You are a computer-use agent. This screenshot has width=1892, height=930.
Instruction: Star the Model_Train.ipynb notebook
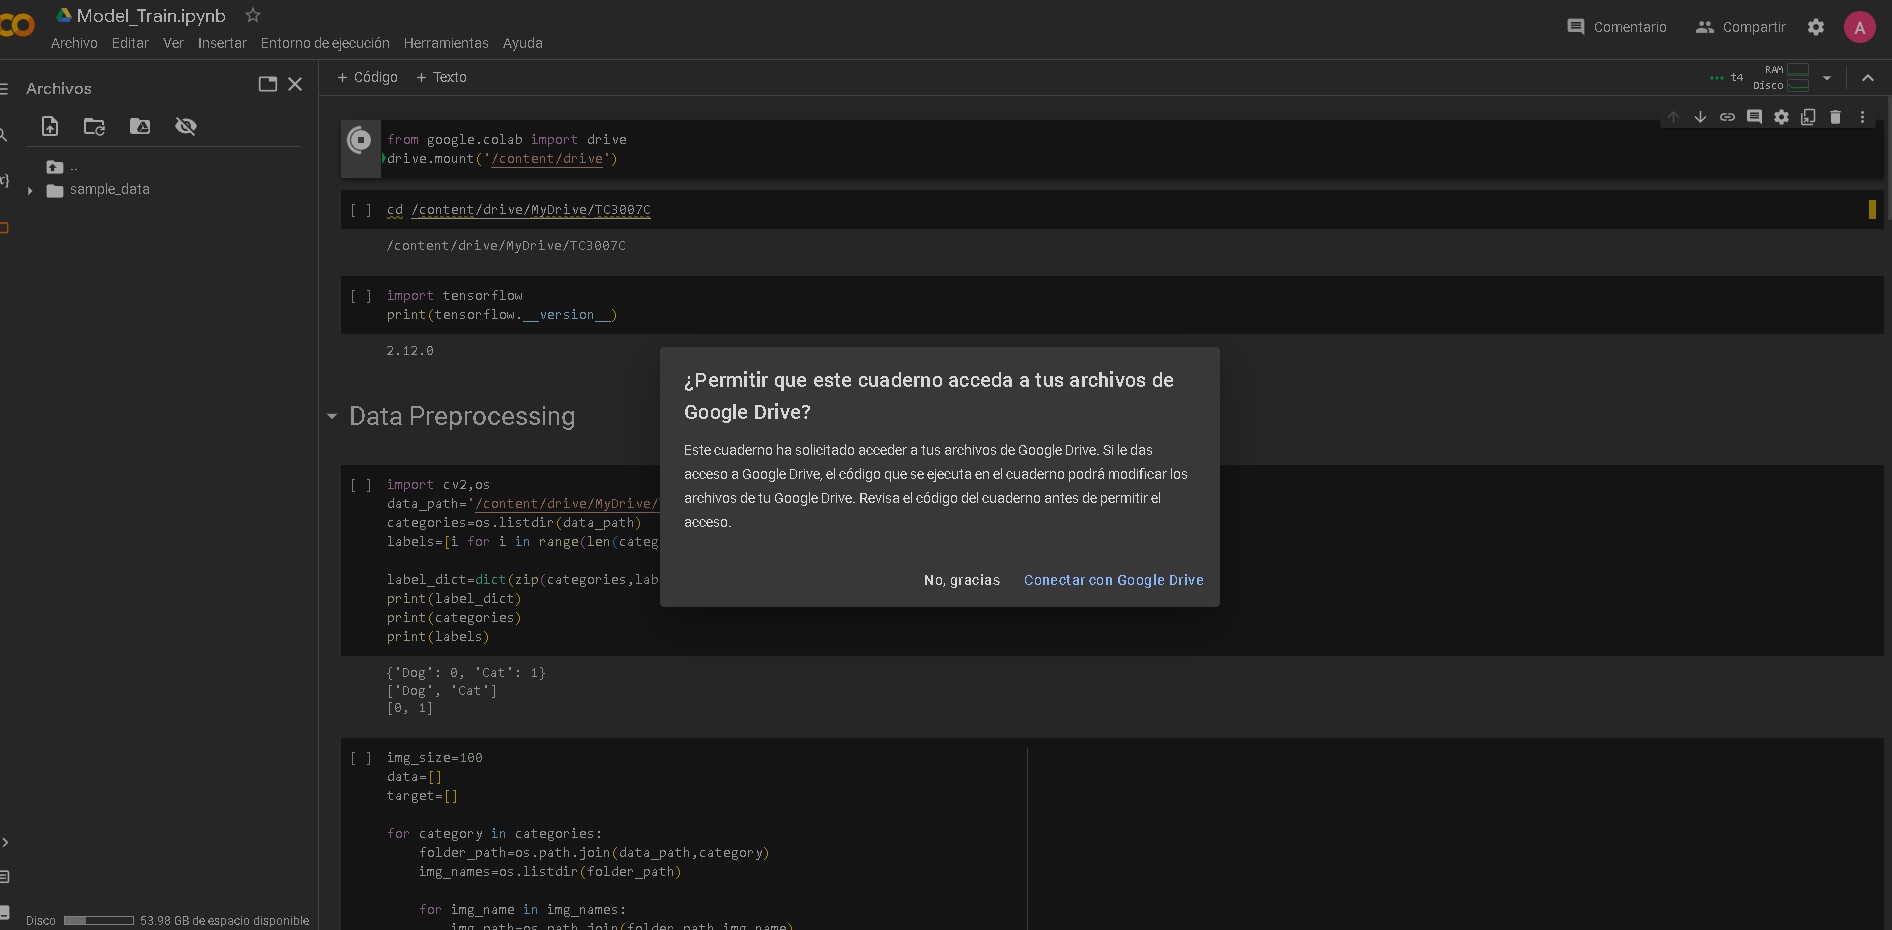point(253,15)
